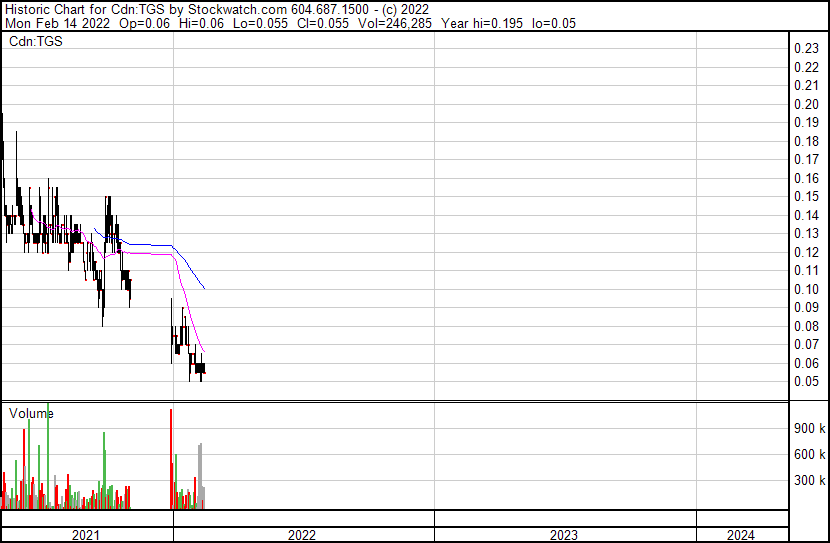
Task: Click the Cdn:TGS symbol label in chart
Action: [x=33, y=41]
